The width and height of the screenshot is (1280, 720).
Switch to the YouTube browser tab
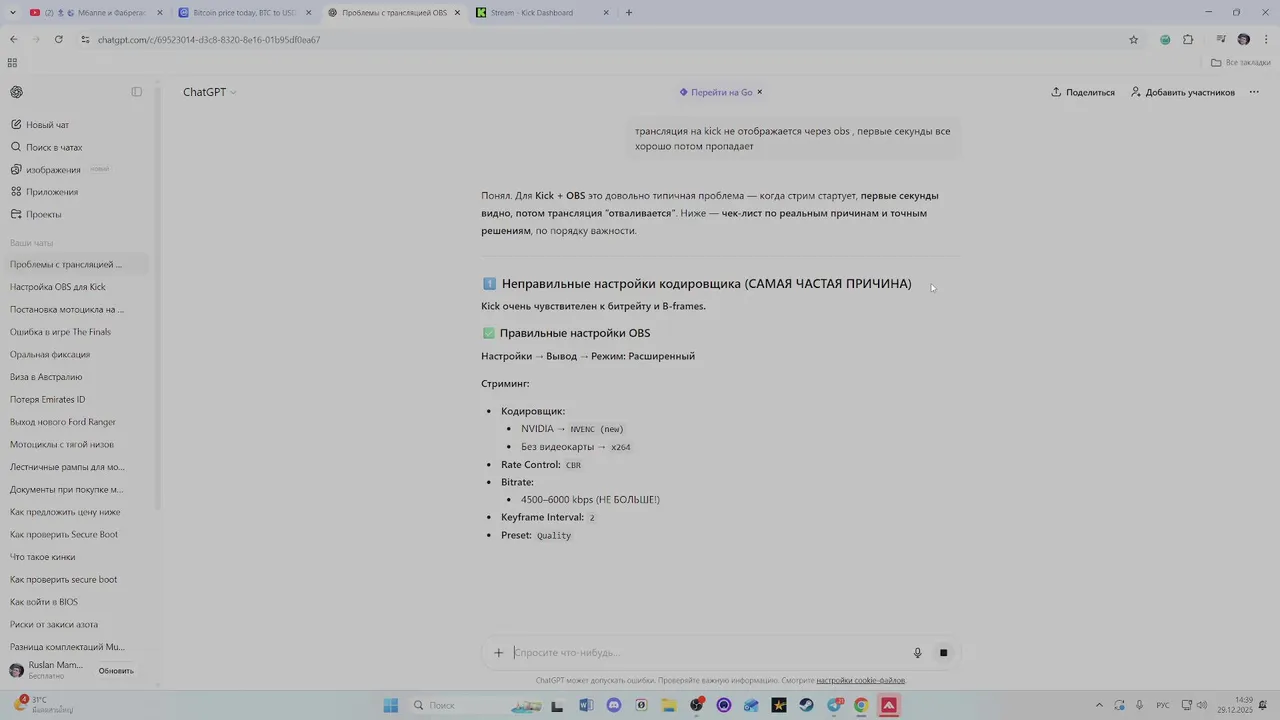96,13
